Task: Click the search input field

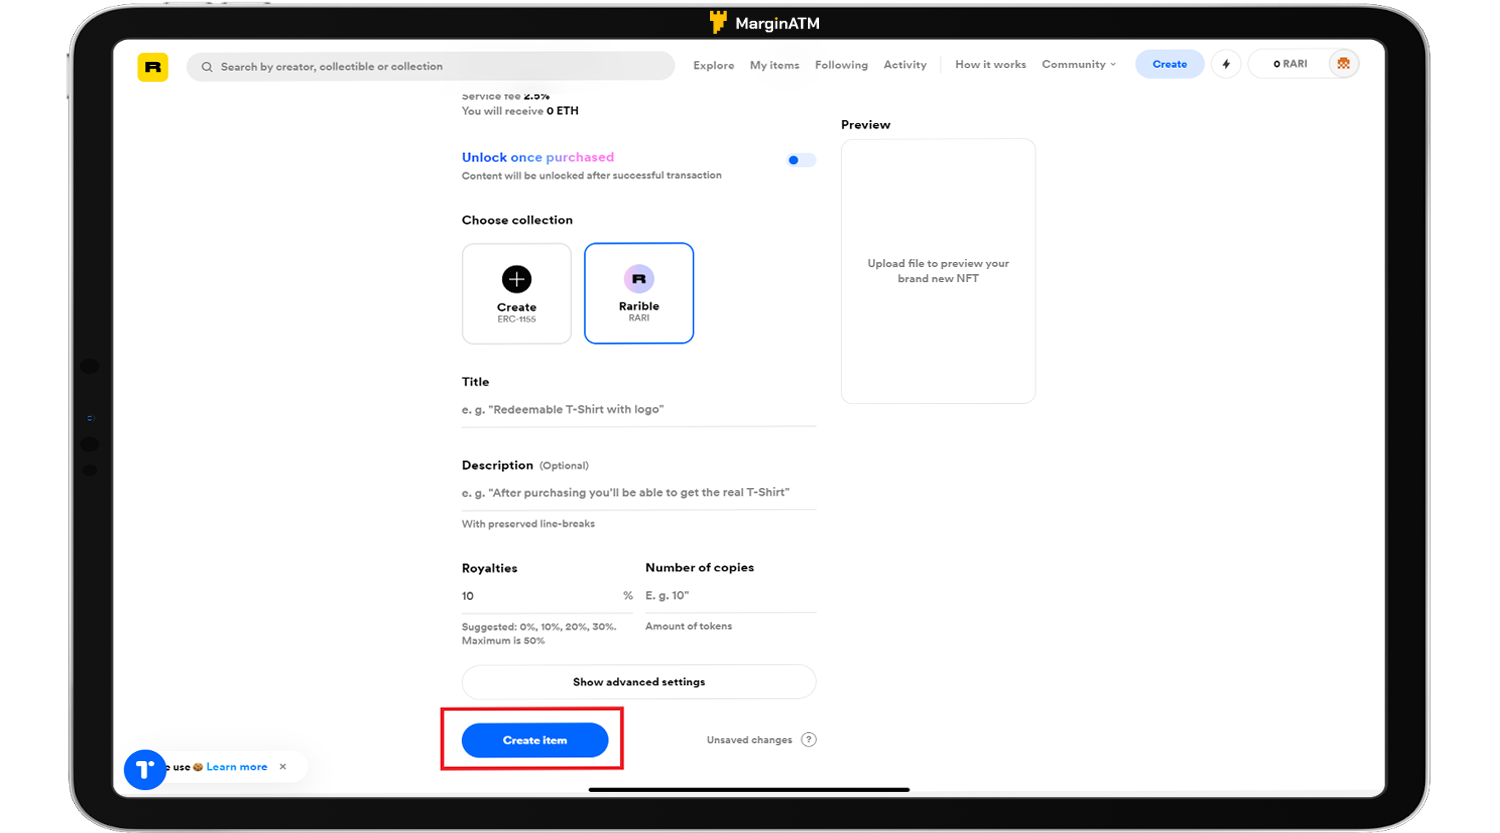Action: click(431, 67)
